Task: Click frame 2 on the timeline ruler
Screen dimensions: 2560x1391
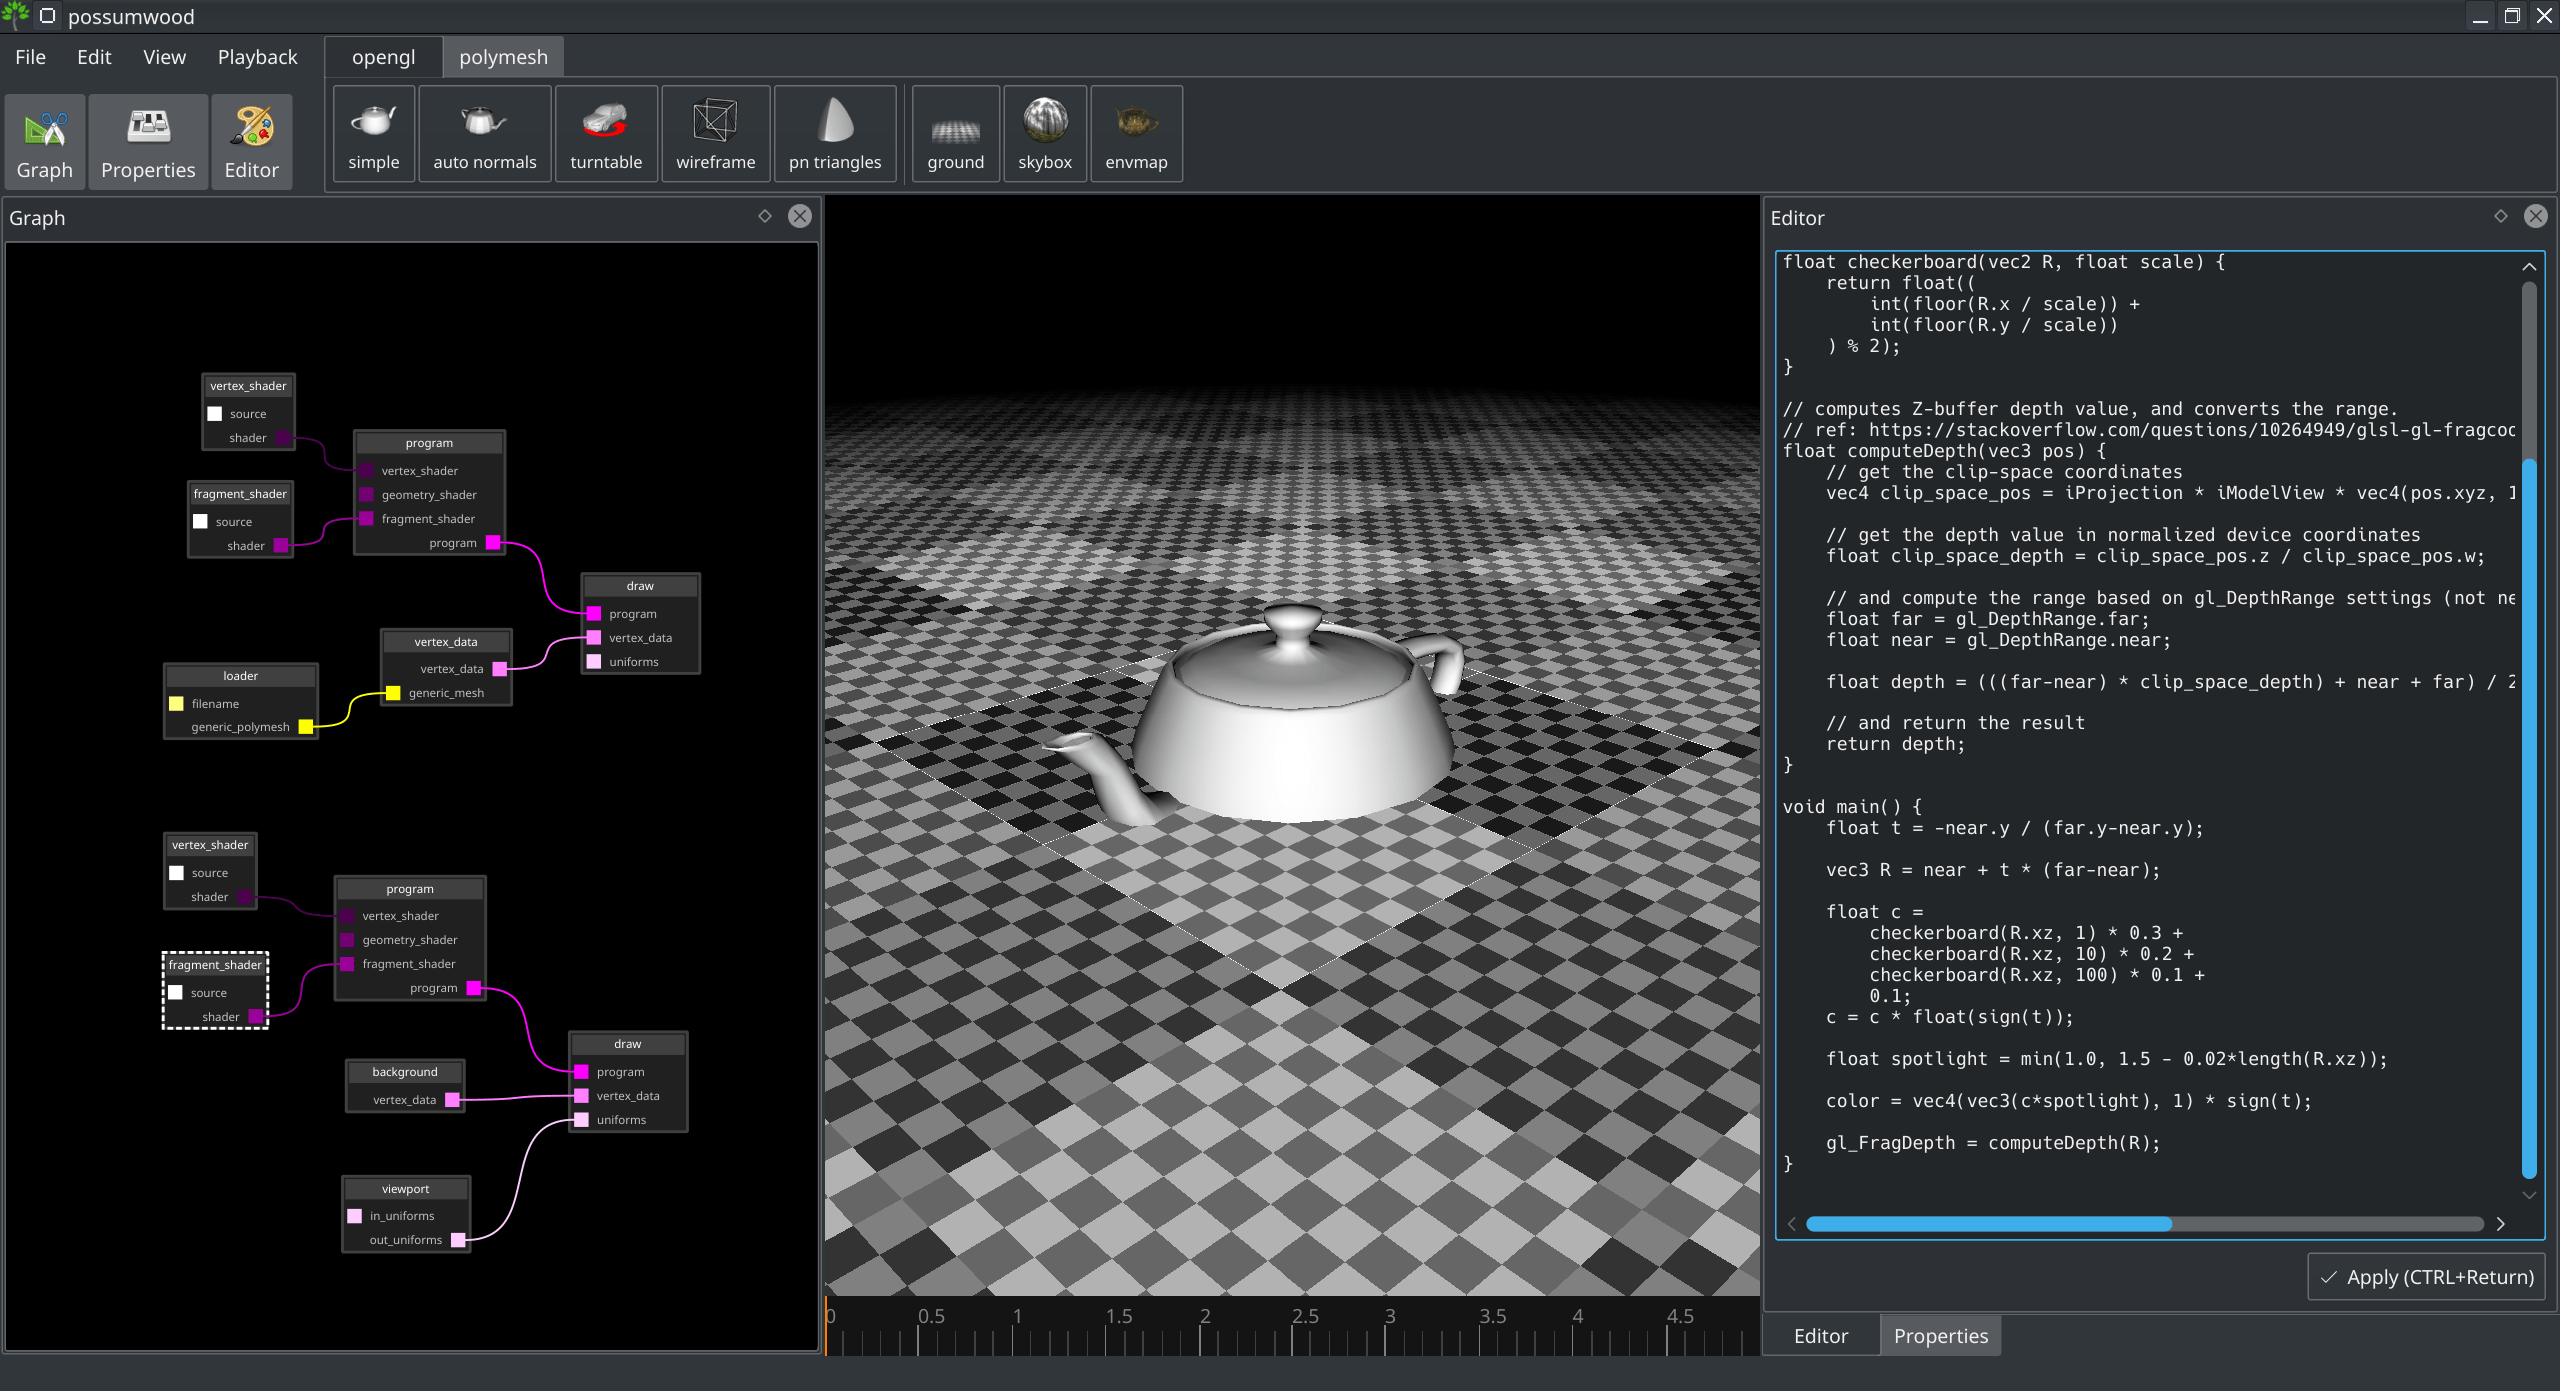Action: pos(1205,1317)
